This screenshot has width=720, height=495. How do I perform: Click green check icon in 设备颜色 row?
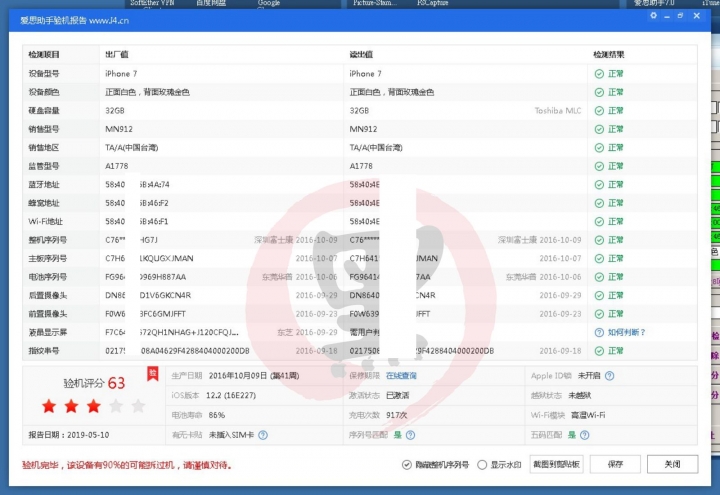[x=599, y=92]
